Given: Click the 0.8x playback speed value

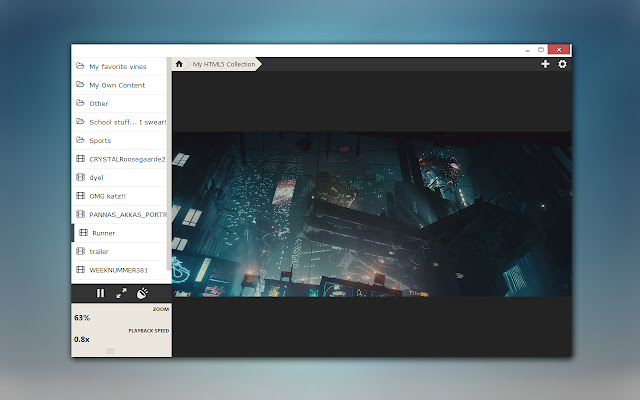Looking at the screenshot, I should 82,339.
